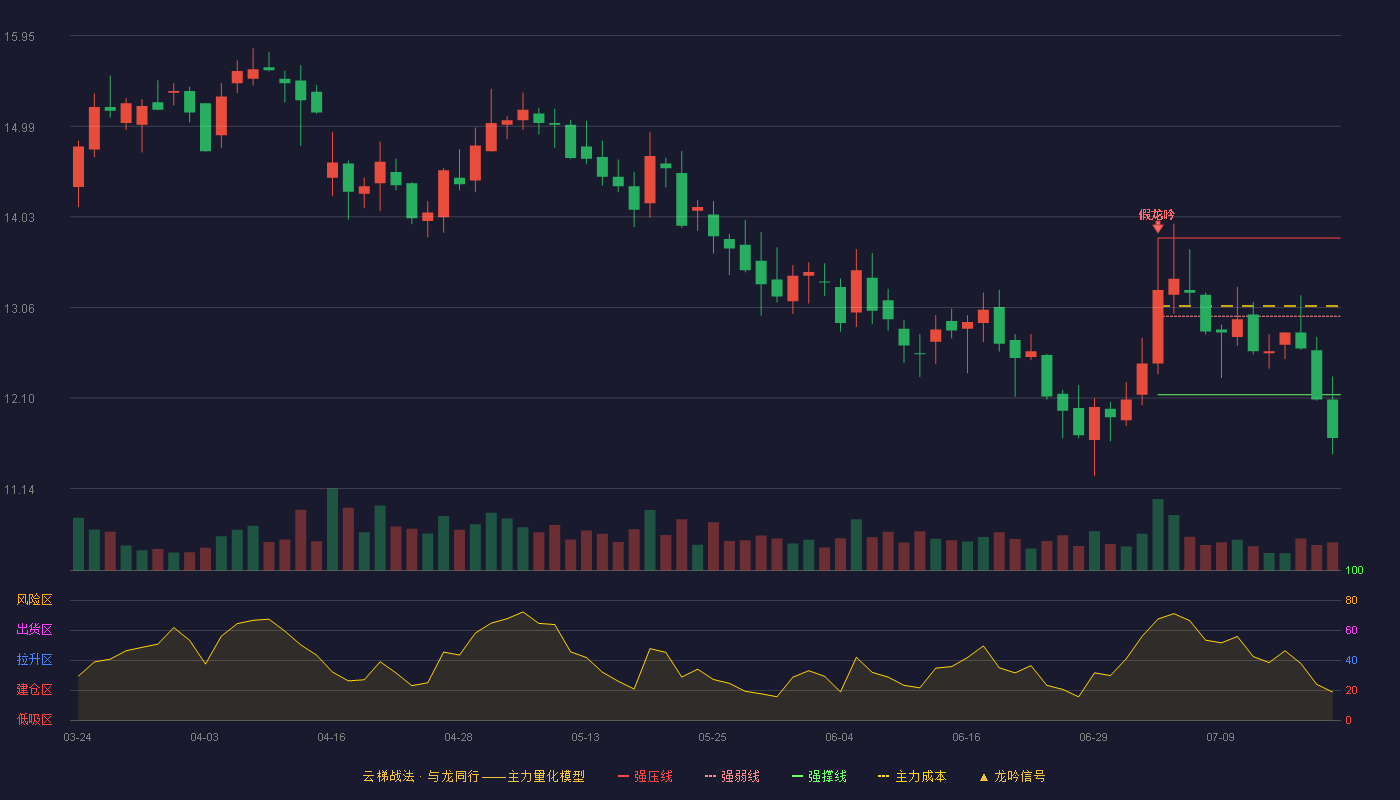The width and height of the screenshot is (1400, 800).
Task: Toggle the 主力成本 legend series
Action: (911, 776)
